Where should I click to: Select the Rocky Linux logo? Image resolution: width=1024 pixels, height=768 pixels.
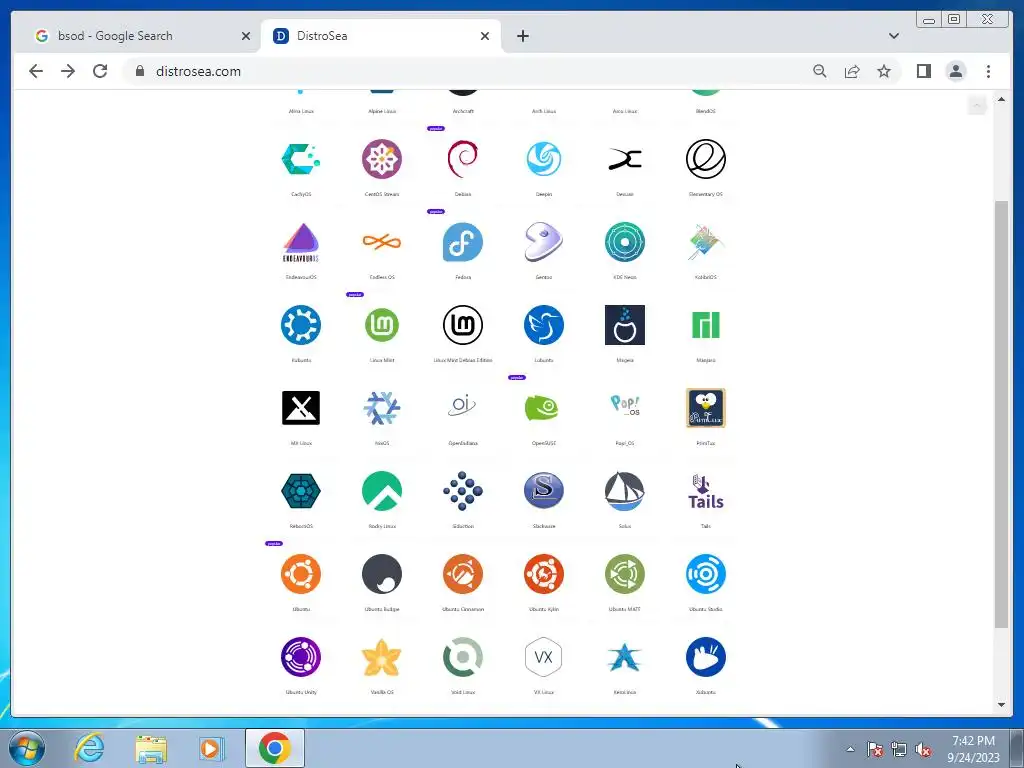[382, 490]
